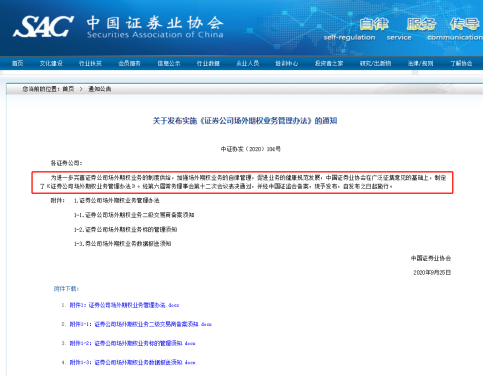Click the 附件下载 heading

coord(66,289)
